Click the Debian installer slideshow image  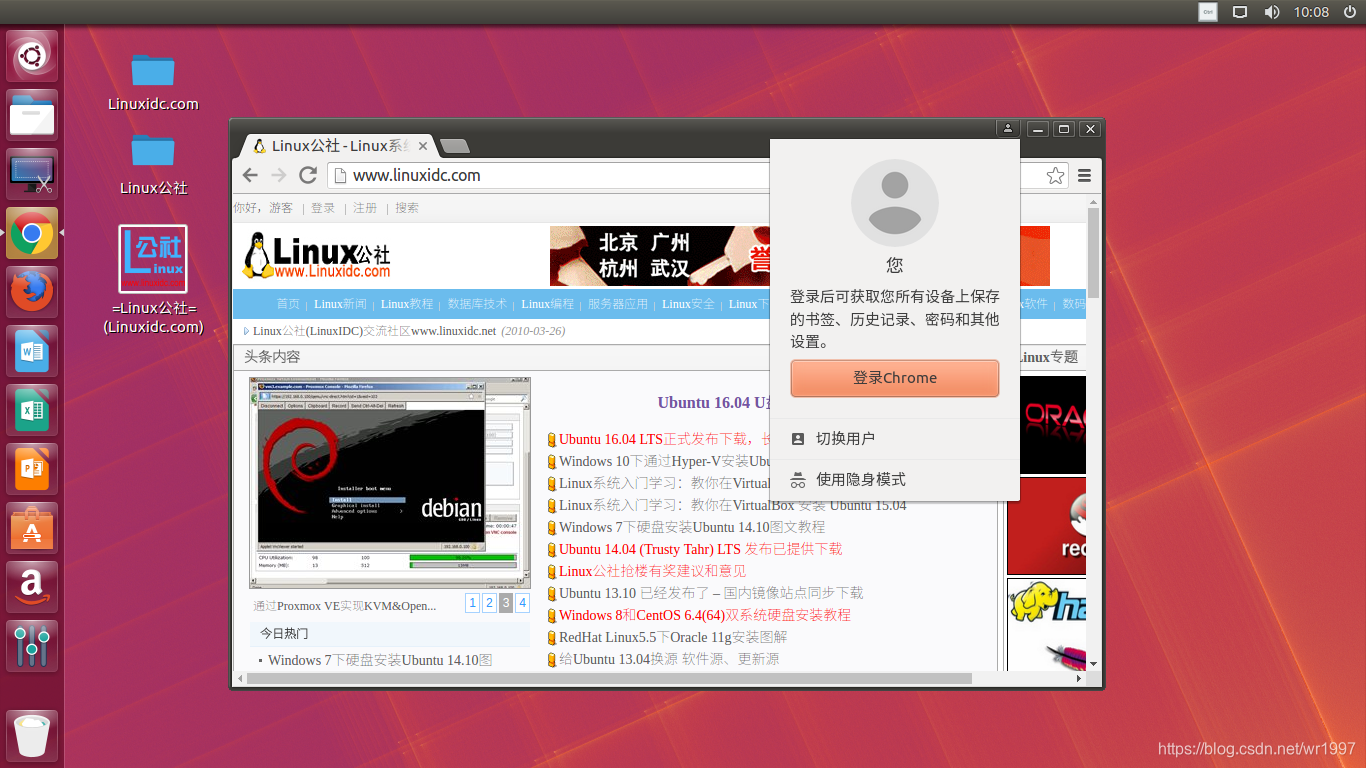pos(389,483)
